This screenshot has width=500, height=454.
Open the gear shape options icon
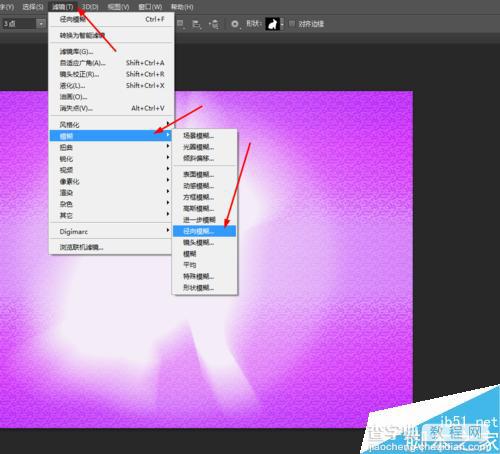point(235,24)
